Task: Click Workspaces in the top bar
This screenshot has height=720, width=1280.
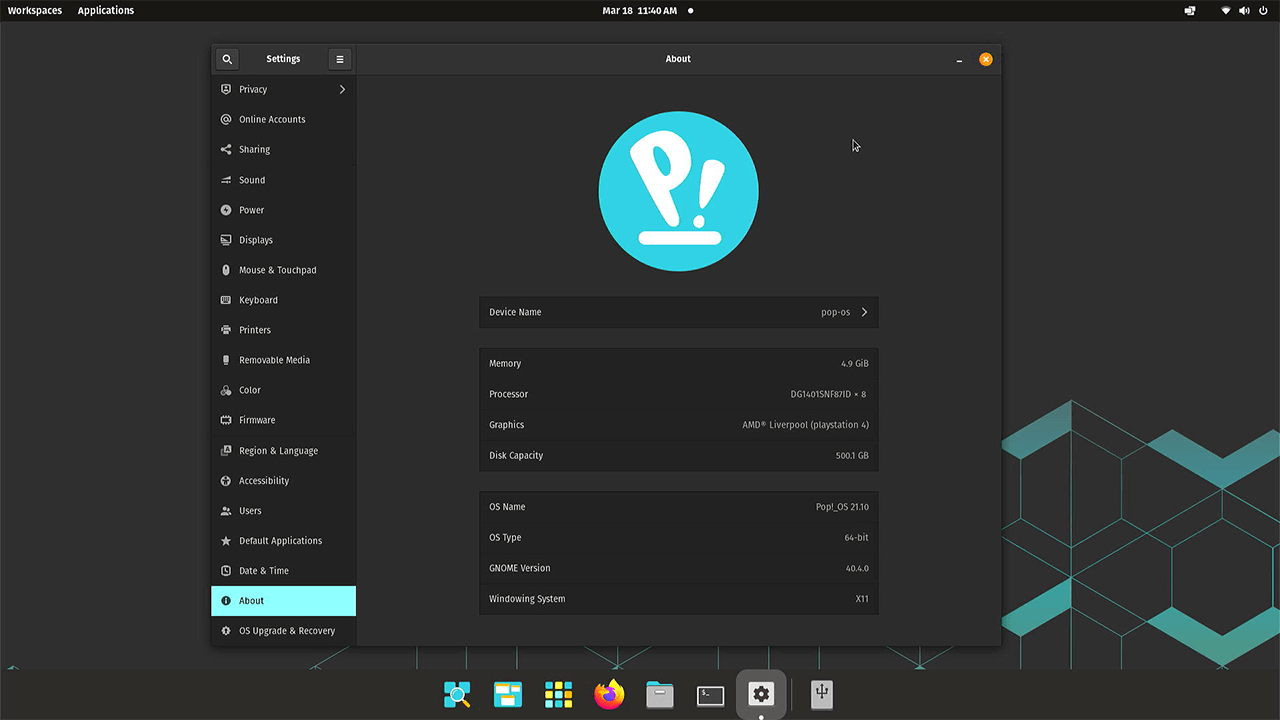Action: [35, 10]
